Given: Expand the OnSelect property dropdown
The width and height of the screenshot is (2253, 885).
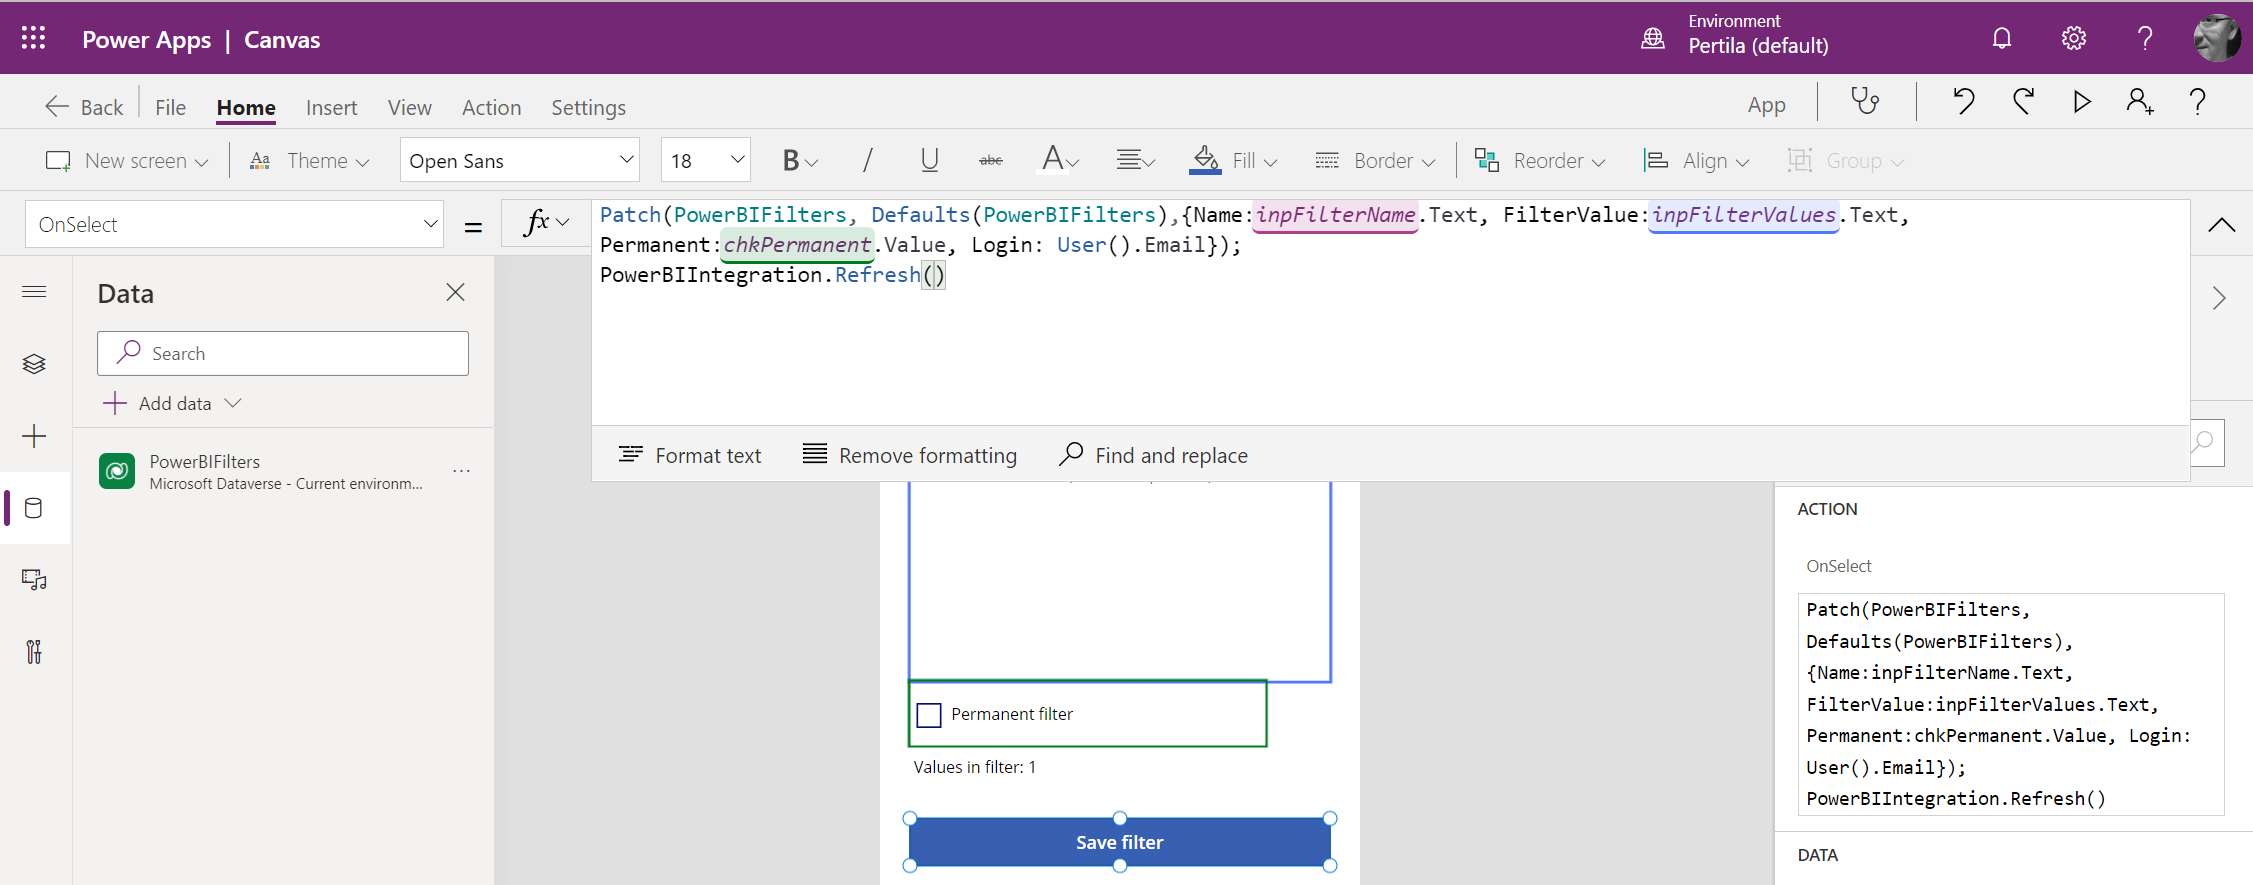Looking at the screenshot, I should tap(430, 224).
